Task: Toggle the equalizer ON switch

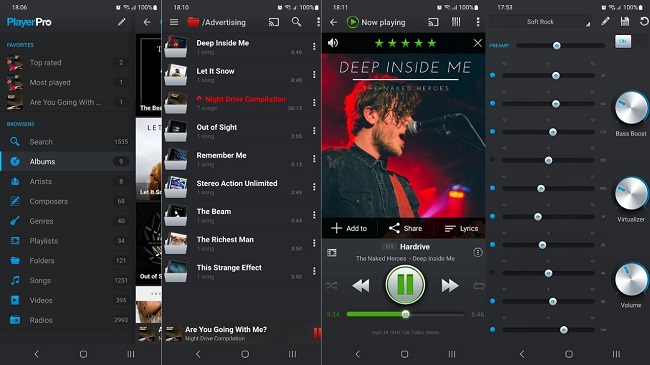Action: (x=623, y=41)
